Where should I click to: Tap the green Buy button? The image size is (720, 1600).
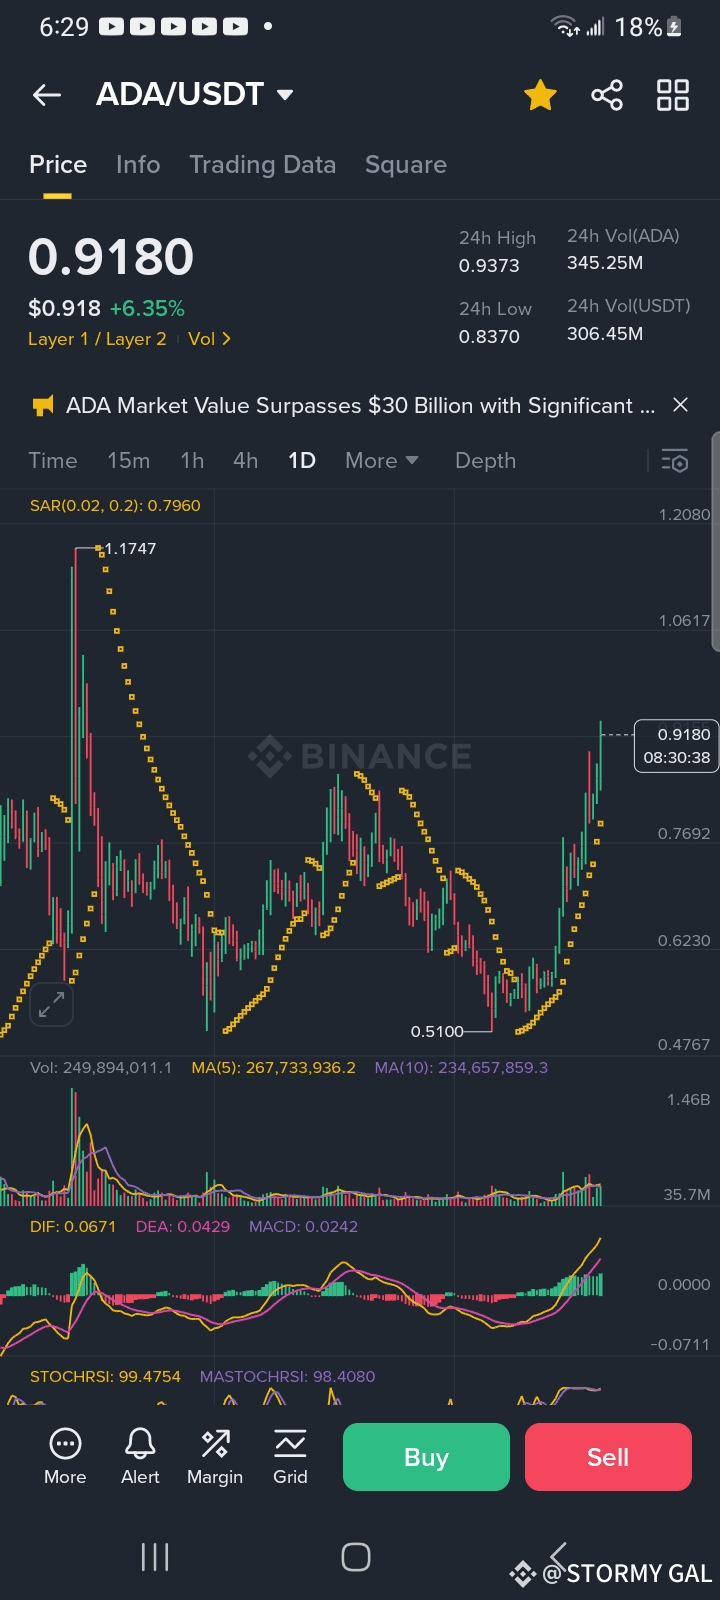(426, 1457)
